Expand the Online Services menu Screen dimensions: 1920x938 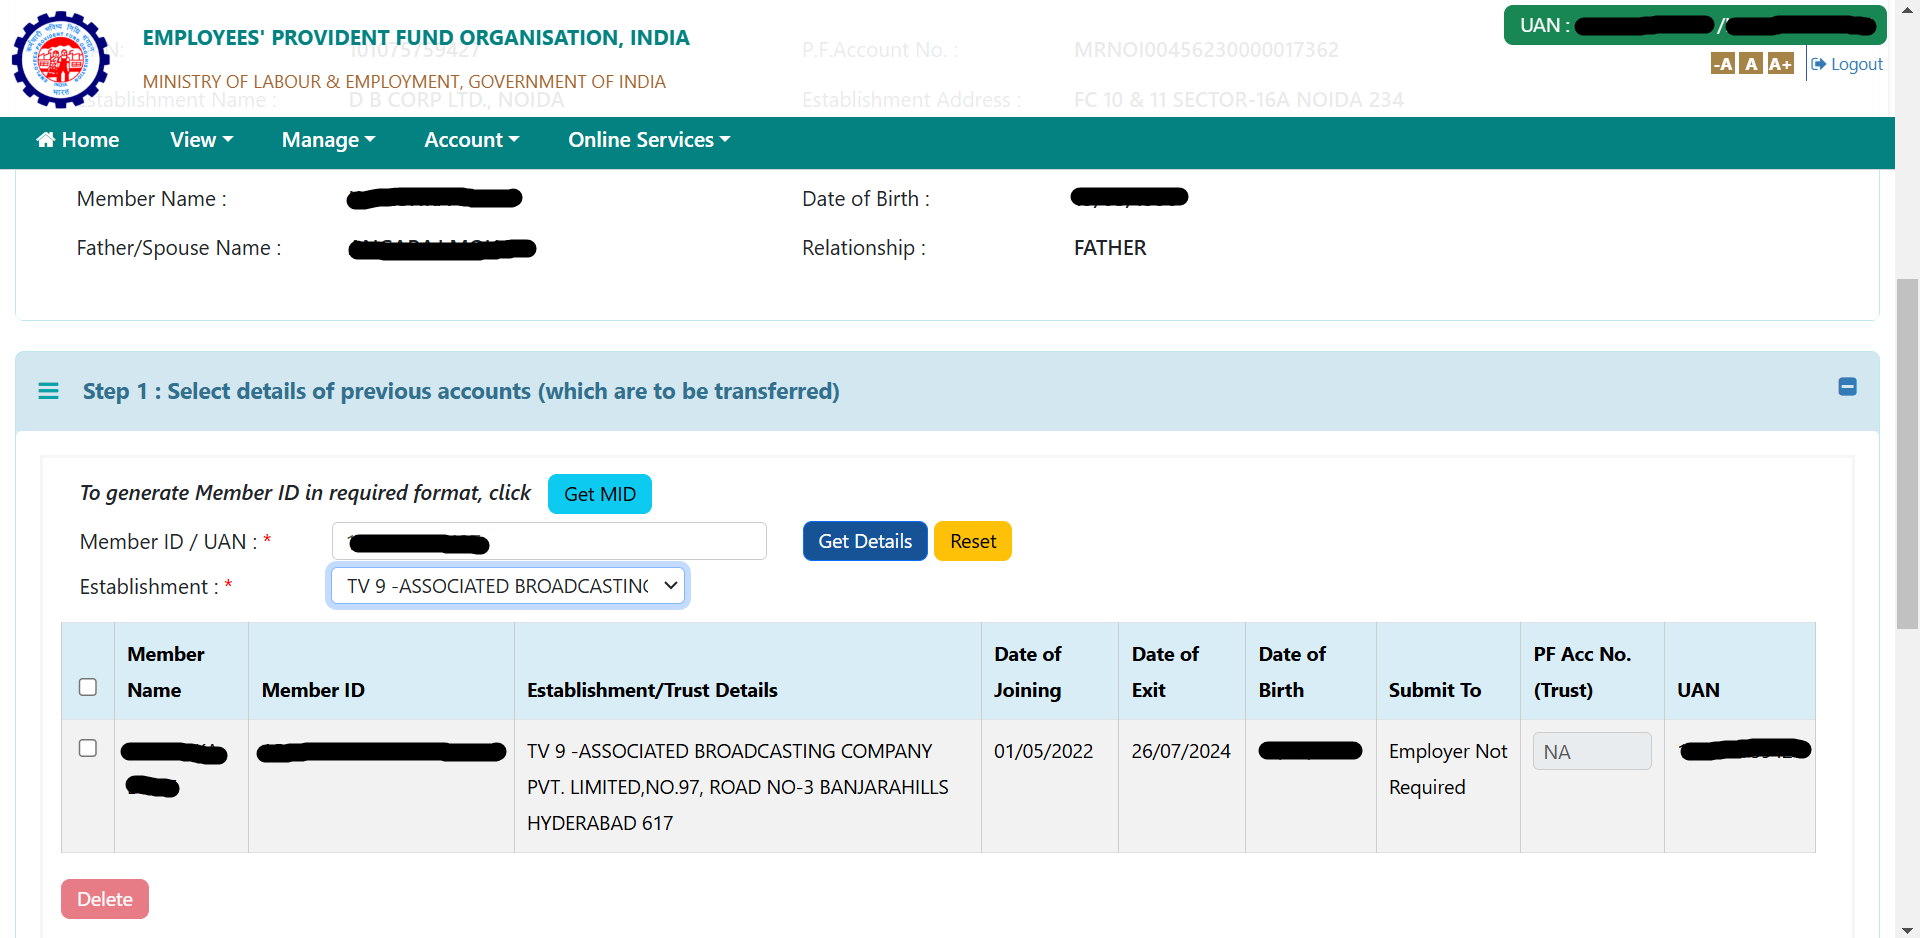click(648, 140)
